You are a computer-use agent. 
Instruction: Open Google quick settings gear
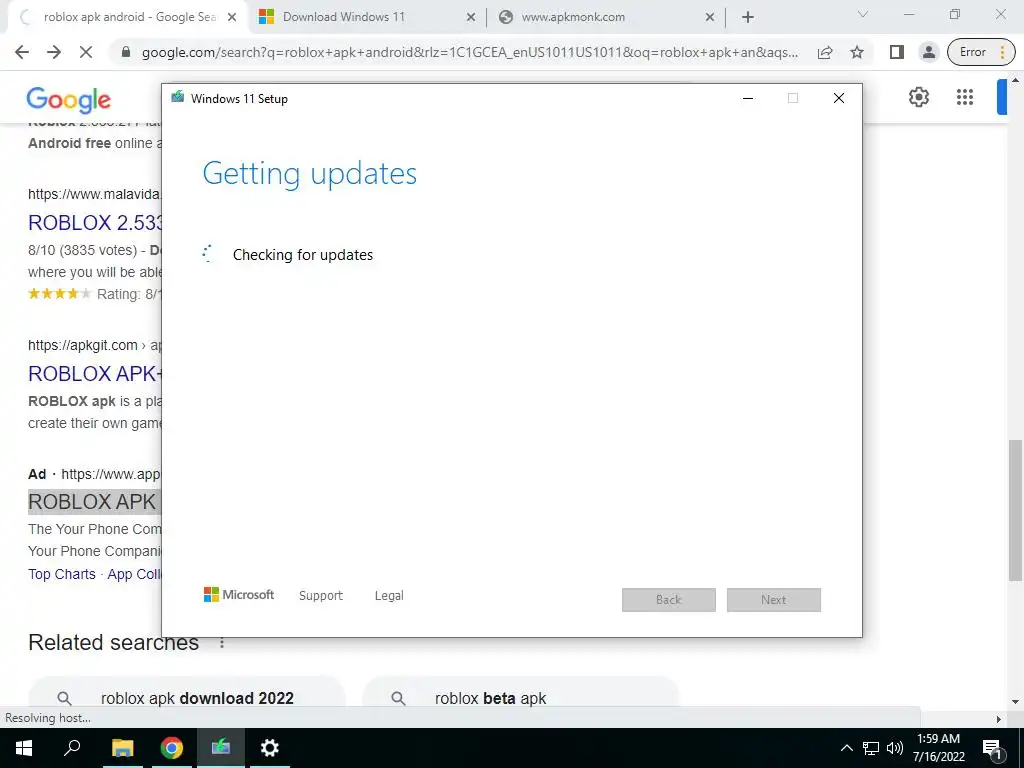click(x=919, y=97)
